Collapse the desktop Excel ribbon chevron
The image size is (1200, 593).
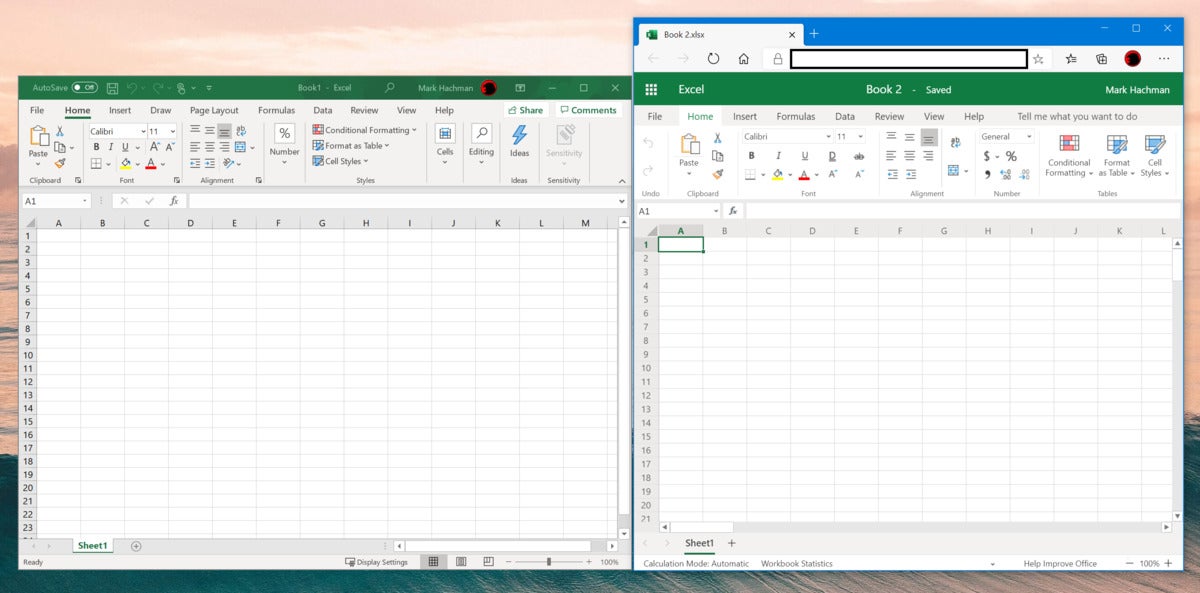point(622,181)
